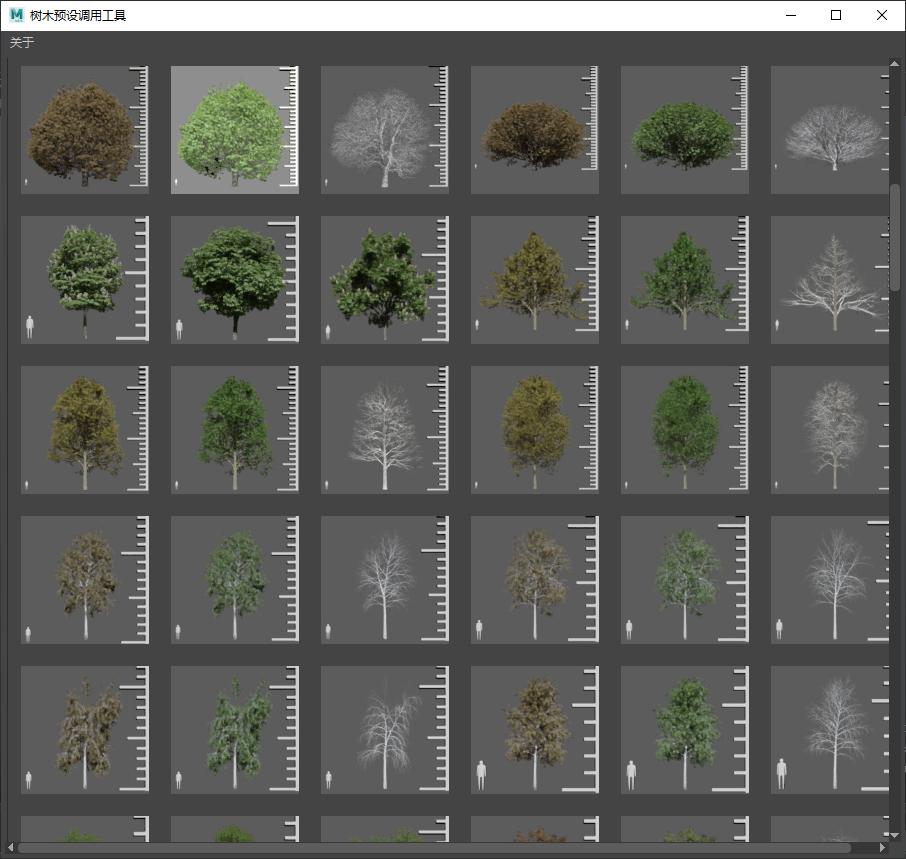Choose the brown round tree in the top row
This screenshot has width=906, height=859.
pos(85,130)
